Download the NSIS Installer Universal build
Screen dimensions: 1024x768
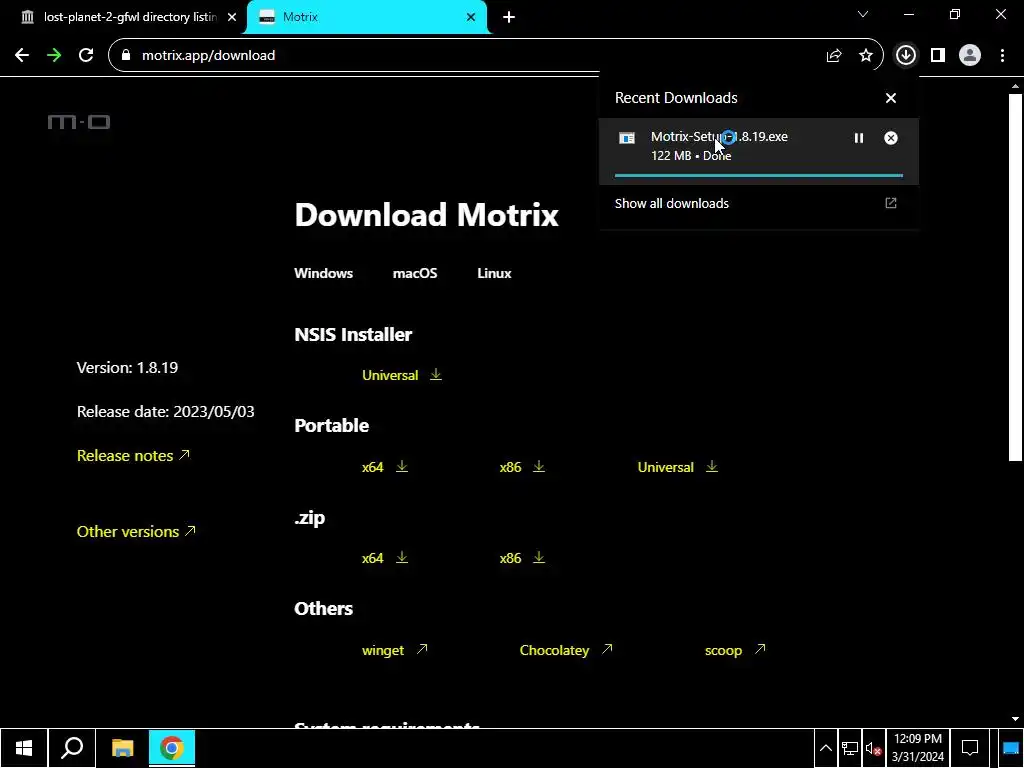click(402, 375)
